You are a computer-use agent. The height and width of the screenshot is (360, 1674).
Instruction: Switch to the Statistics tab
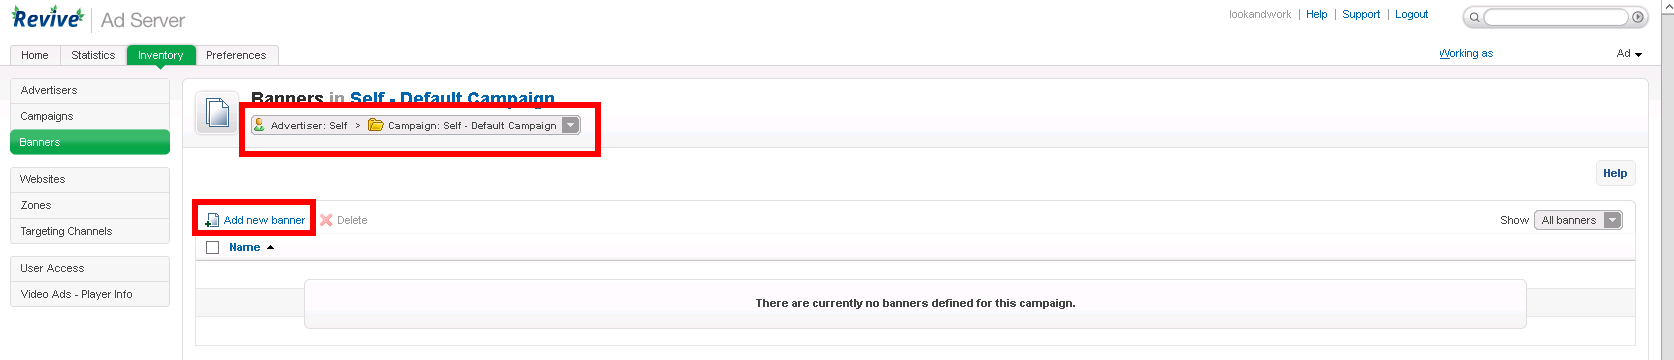coord(93,55)
